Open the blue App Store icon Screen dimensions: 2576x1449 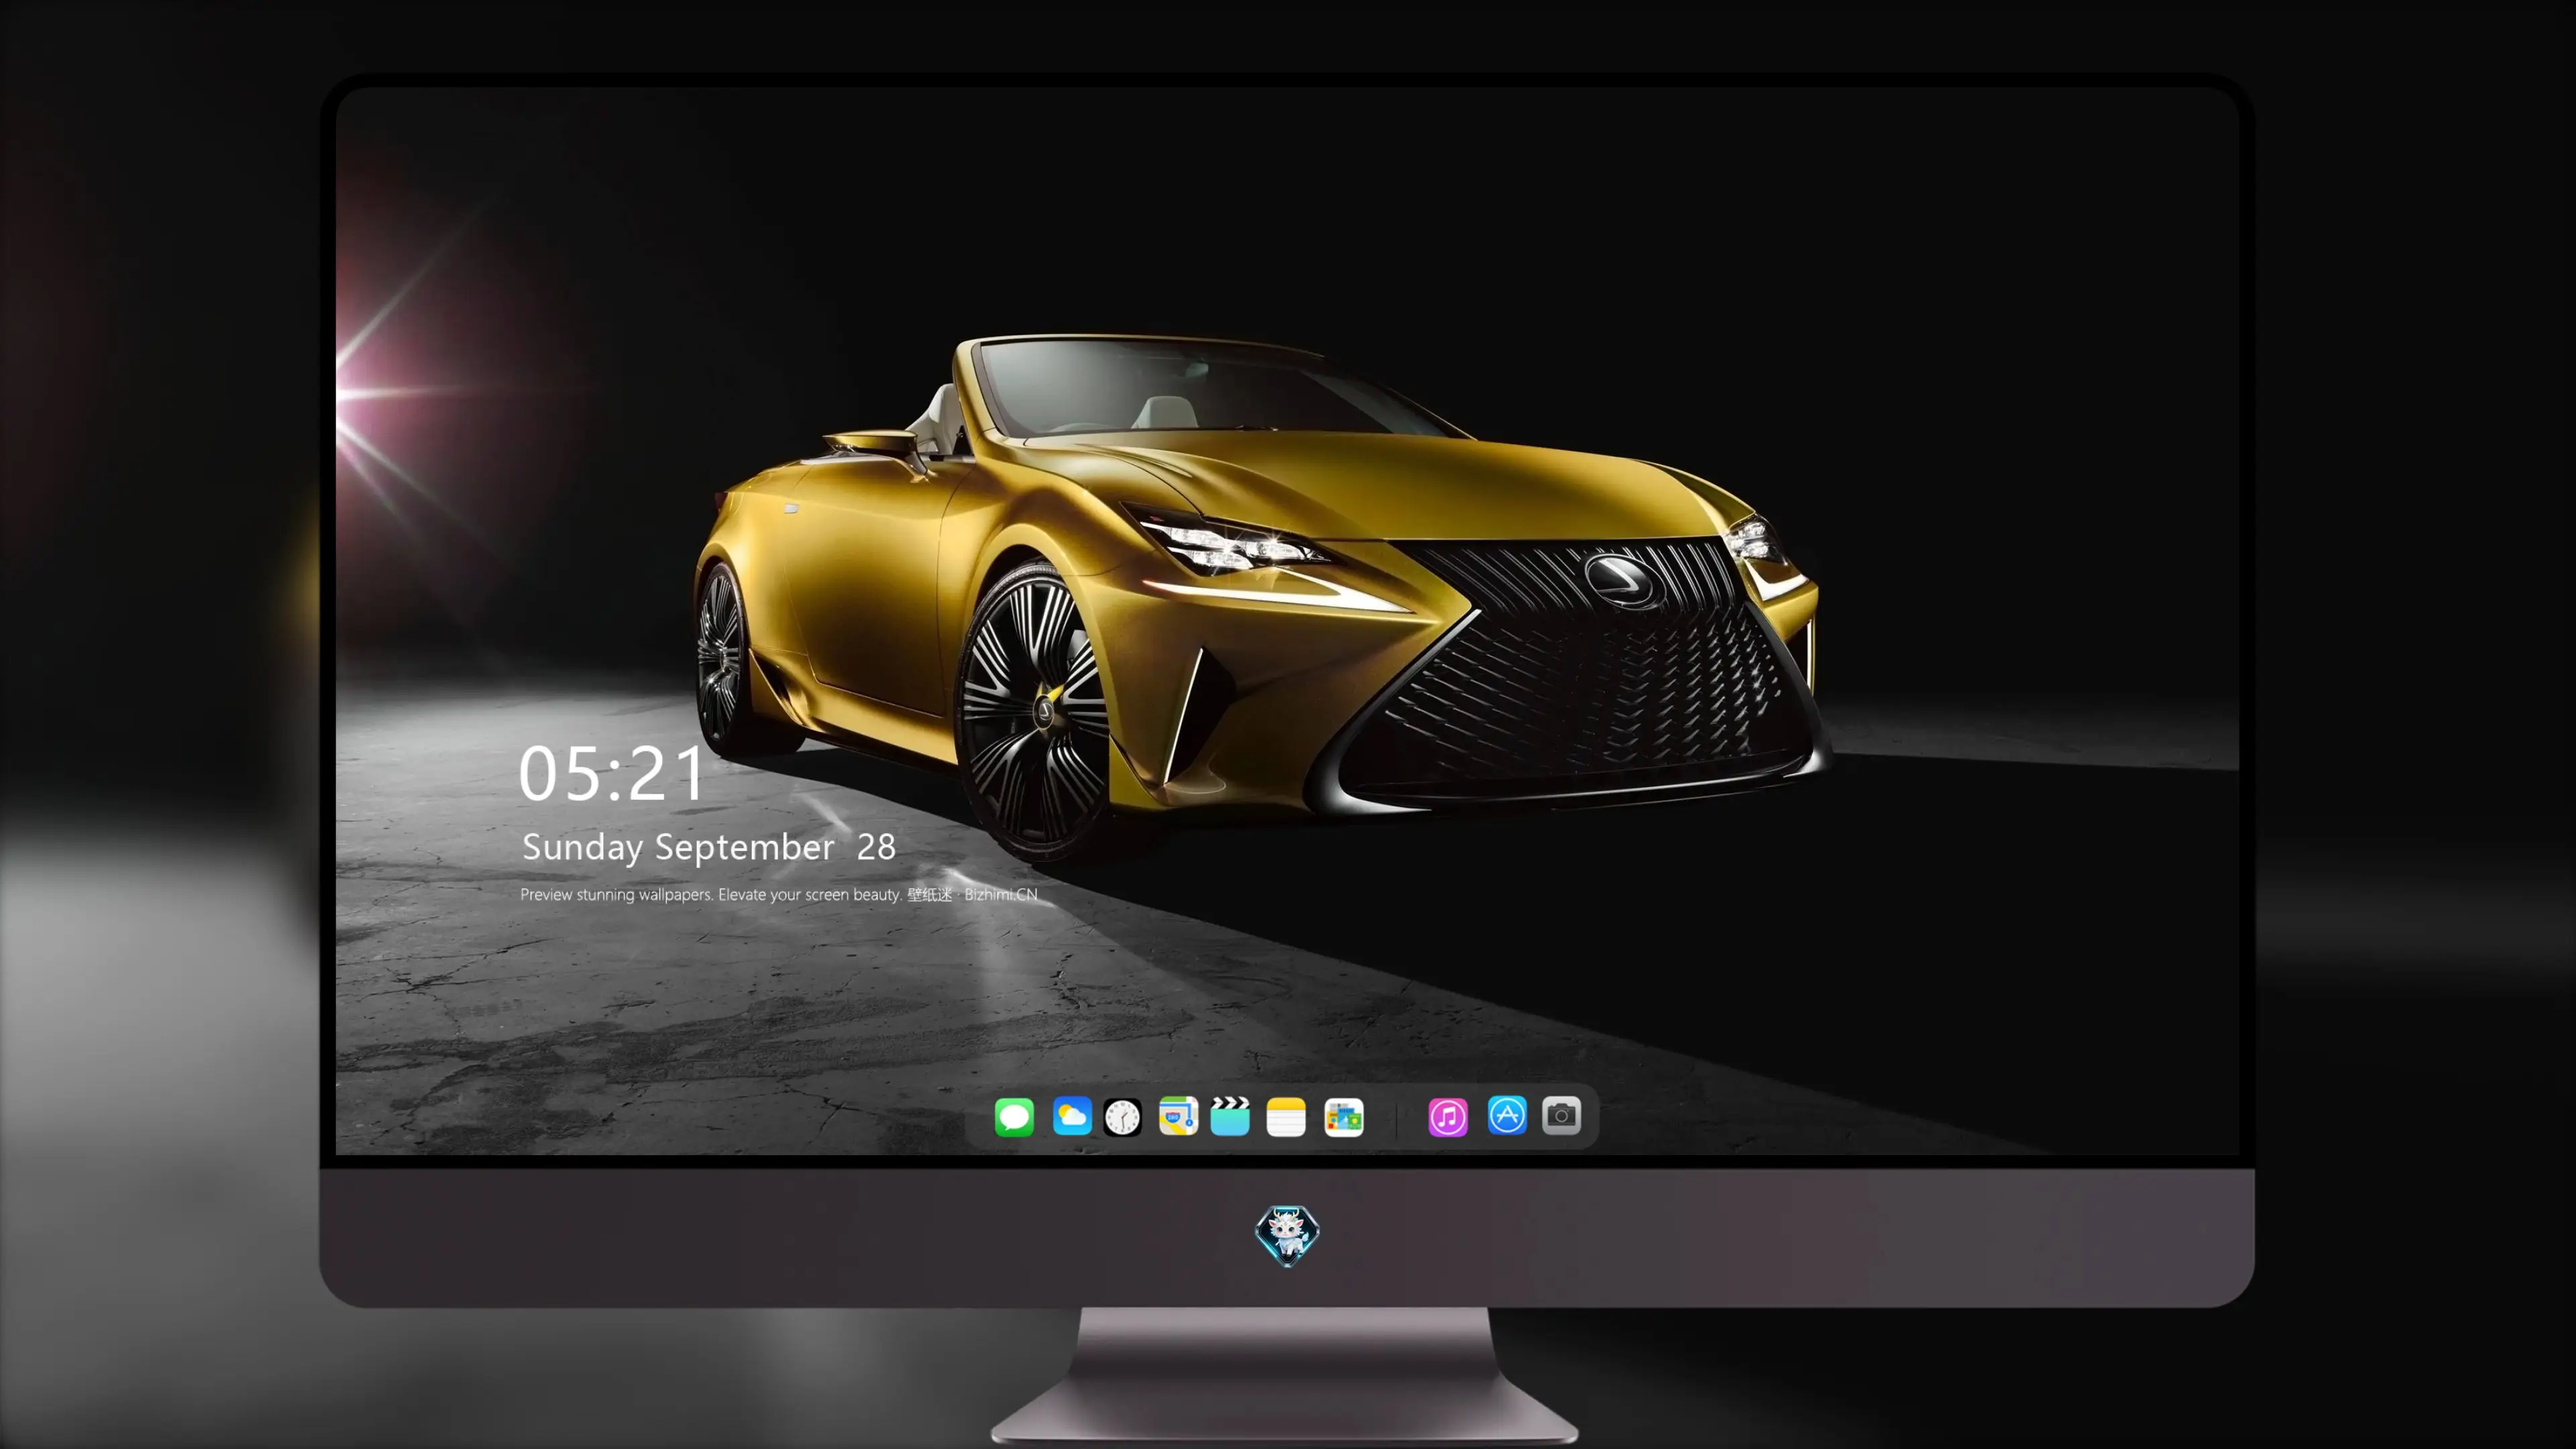click(x=1507, y=1115)
